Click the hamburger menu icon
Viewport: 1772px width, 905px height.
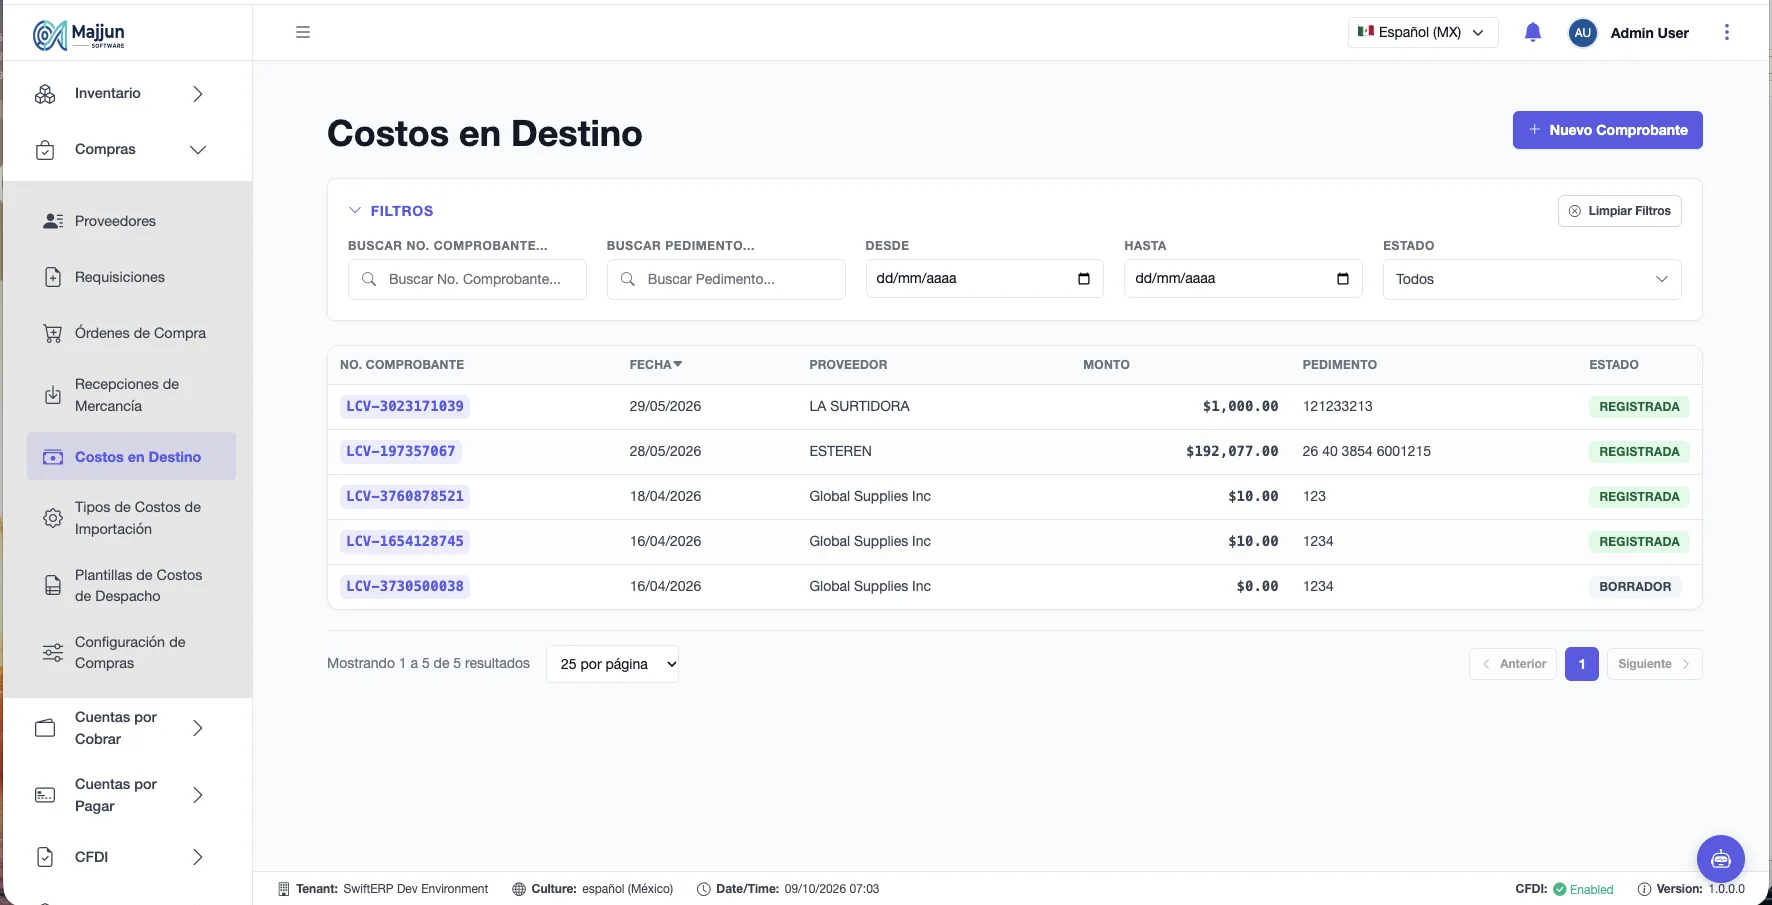pos(303,32)
